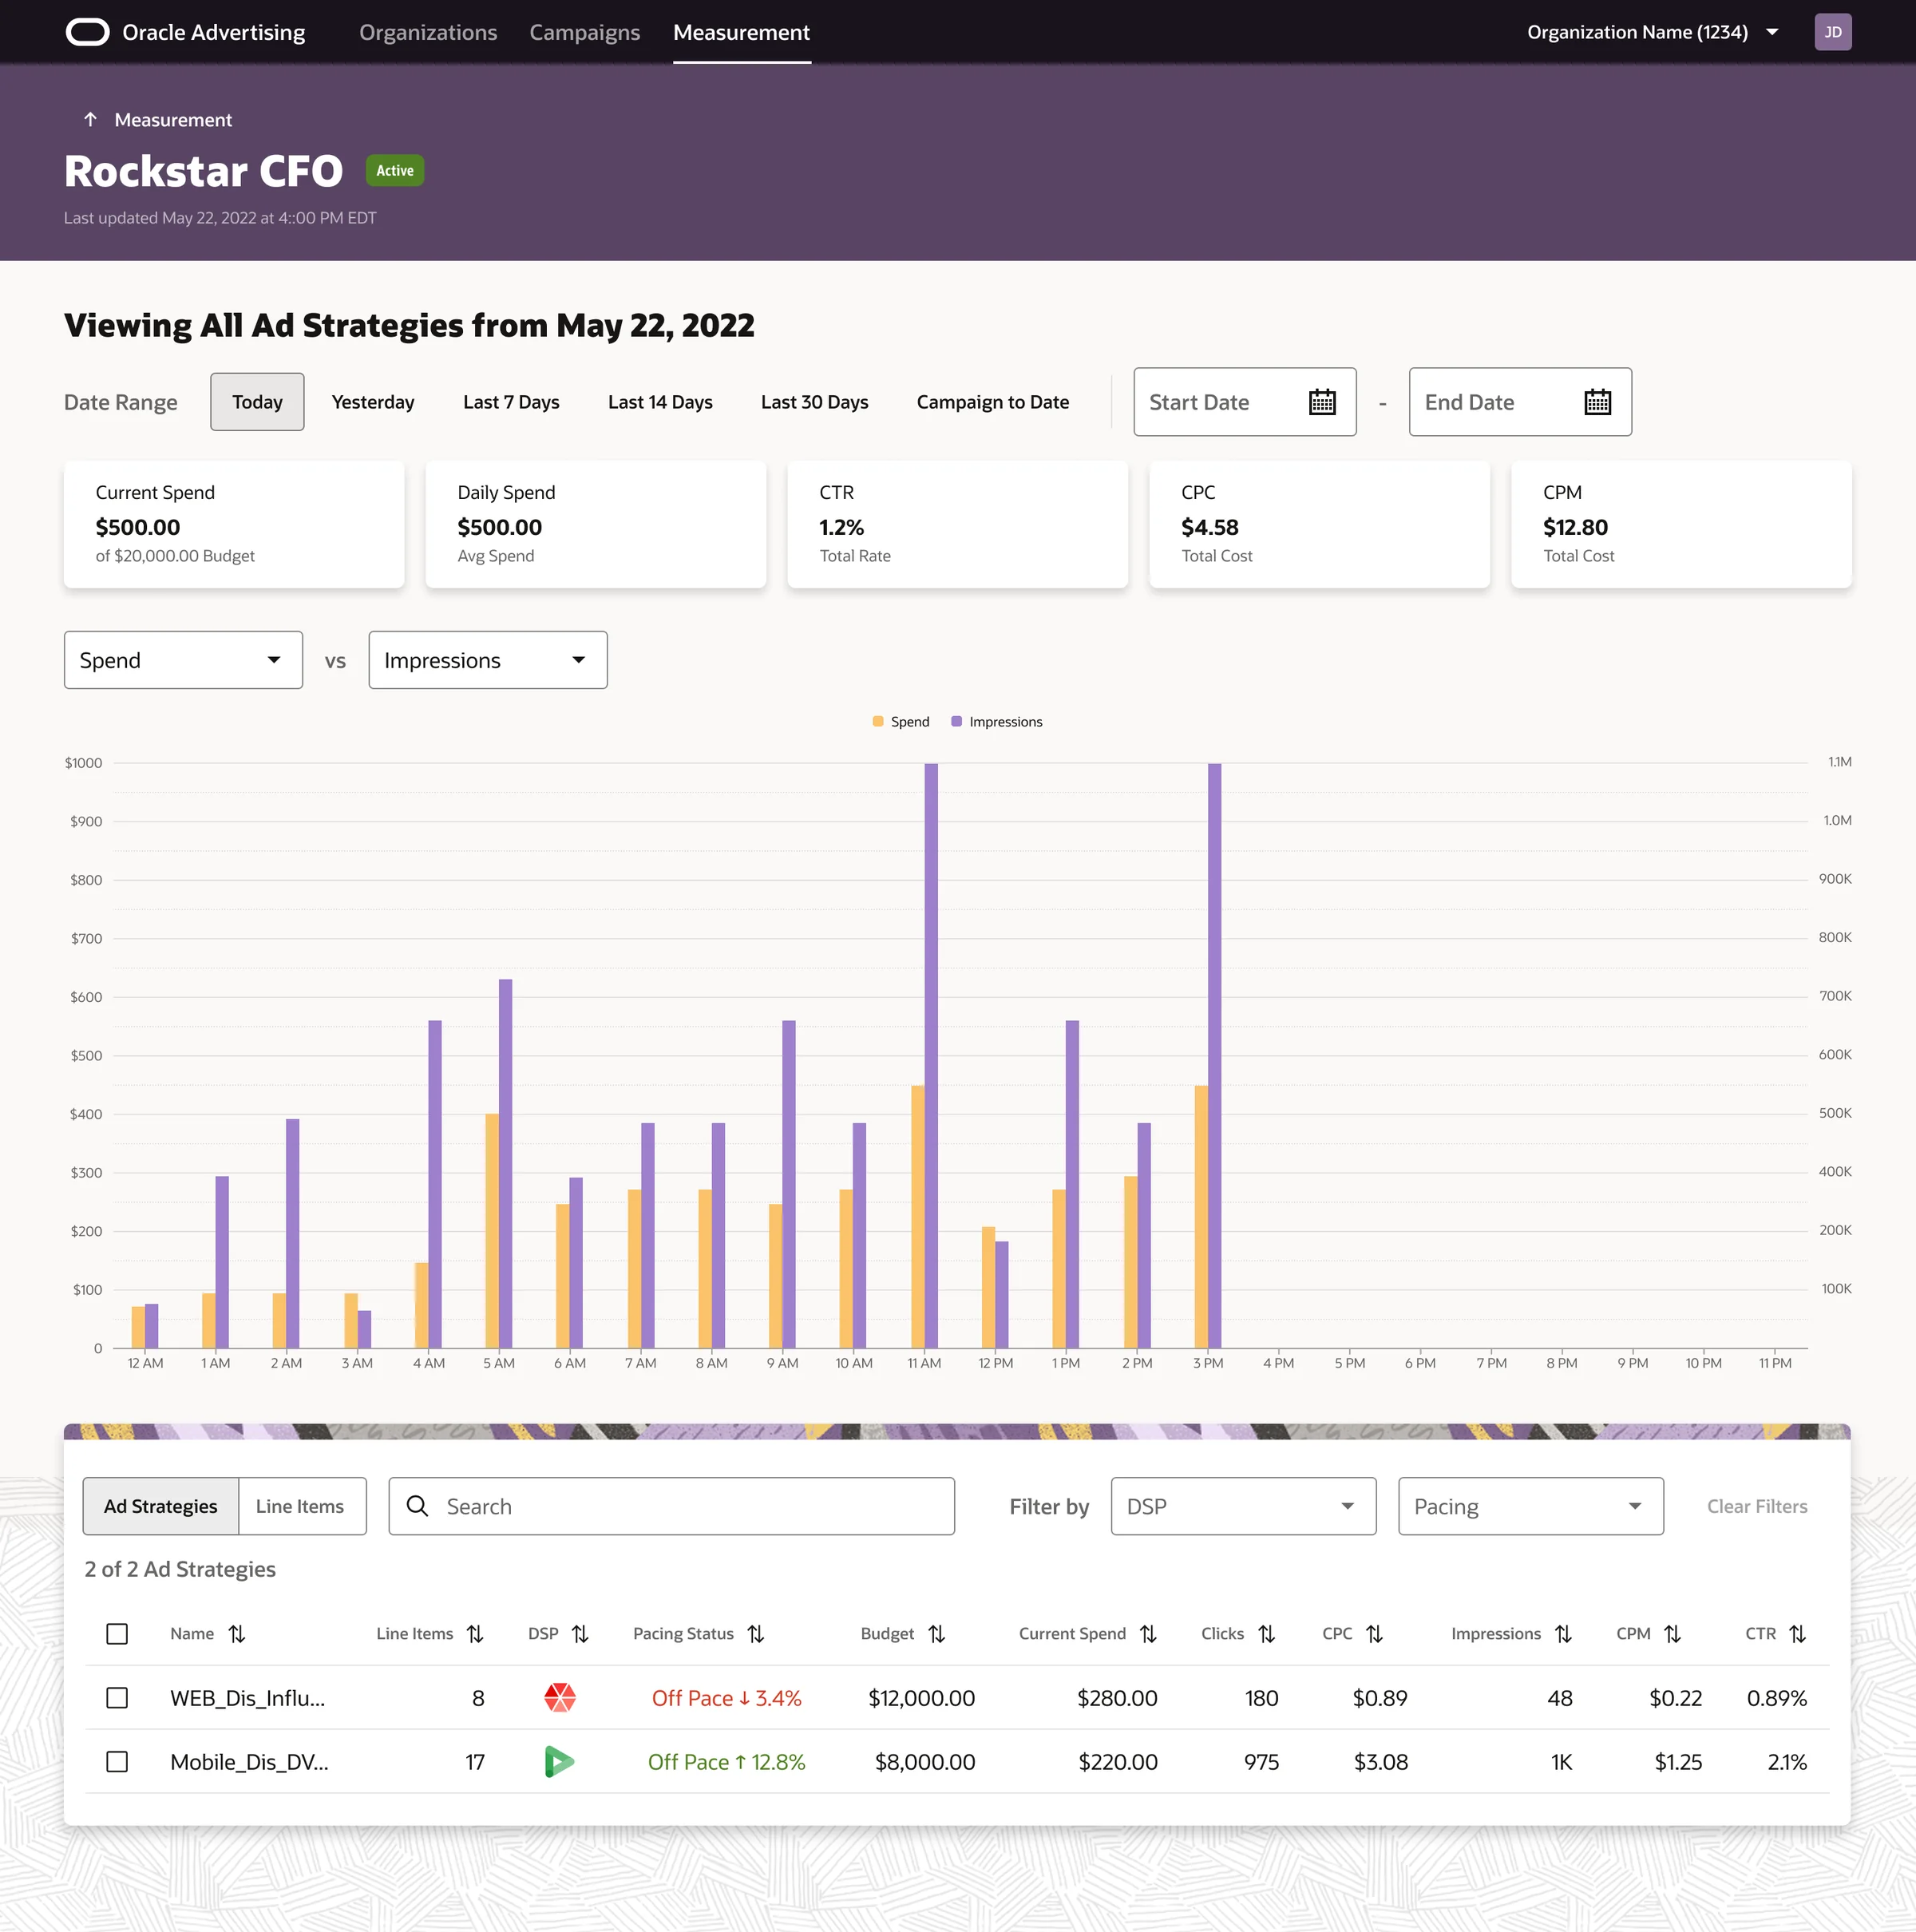
Task: Check the WEB_Dis_Influ... row checkbox
Action: pyautogui.click(x=117, y=1697)
